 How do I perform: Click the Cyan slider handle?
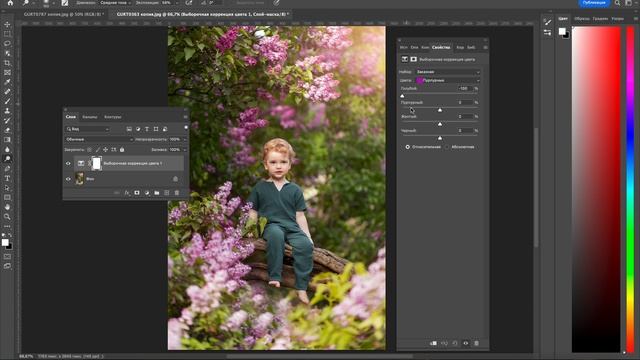[x=402, y=96]
